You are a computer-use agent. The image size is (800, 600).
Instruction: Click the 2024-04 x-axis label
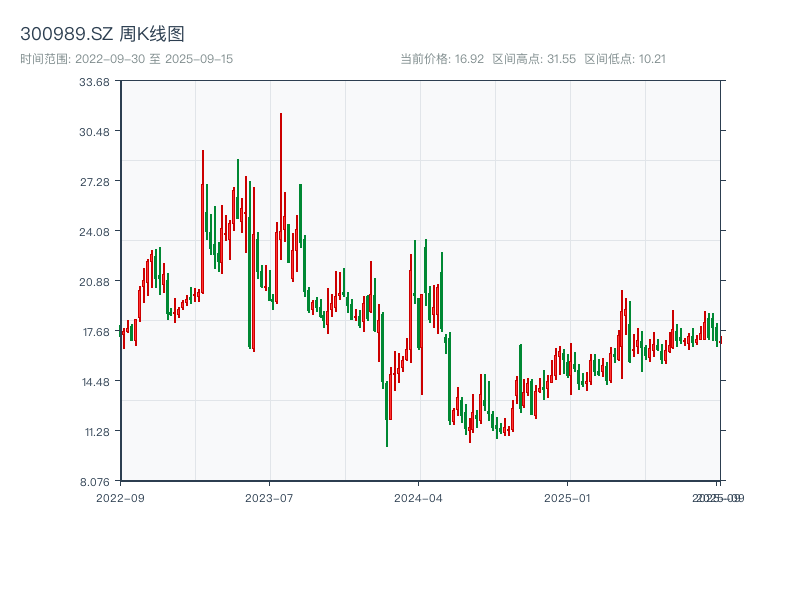[418, 498]
